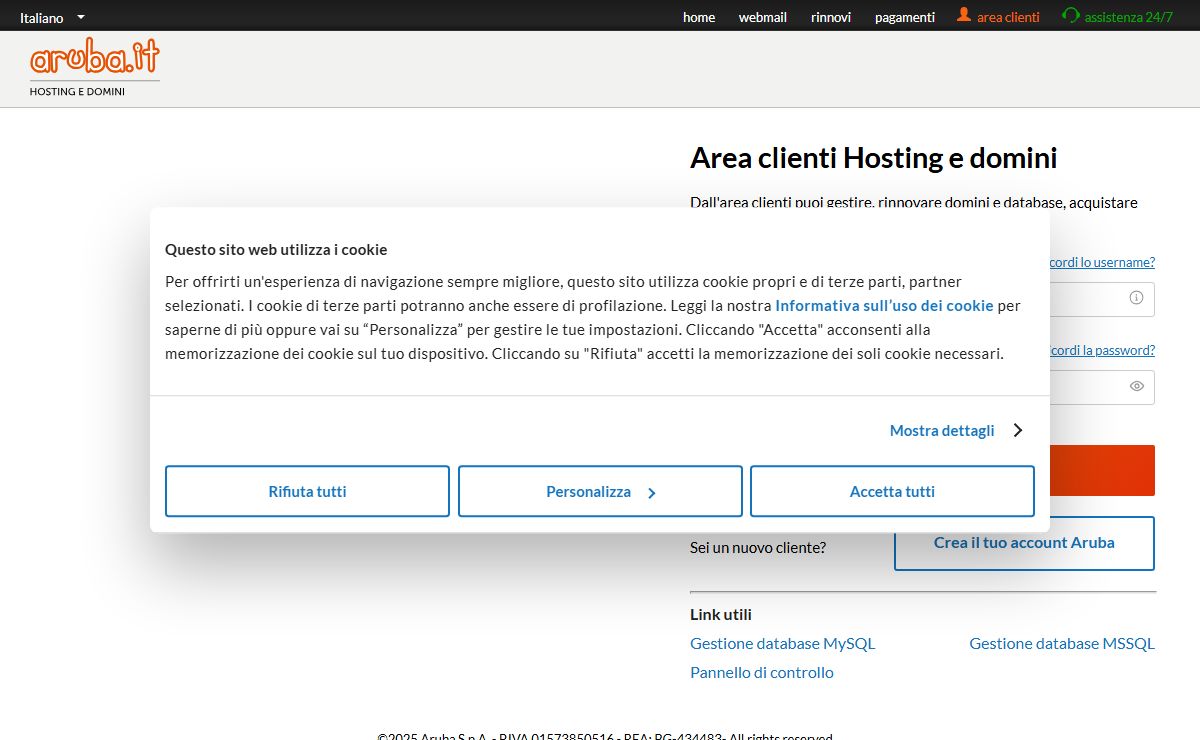Open Pannello di controllo link

coord(762,672)
